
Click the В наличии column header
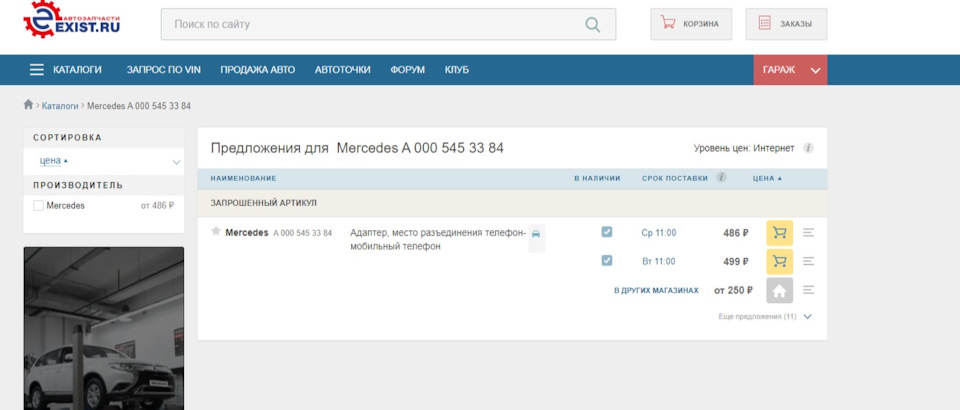coord(597,178)
